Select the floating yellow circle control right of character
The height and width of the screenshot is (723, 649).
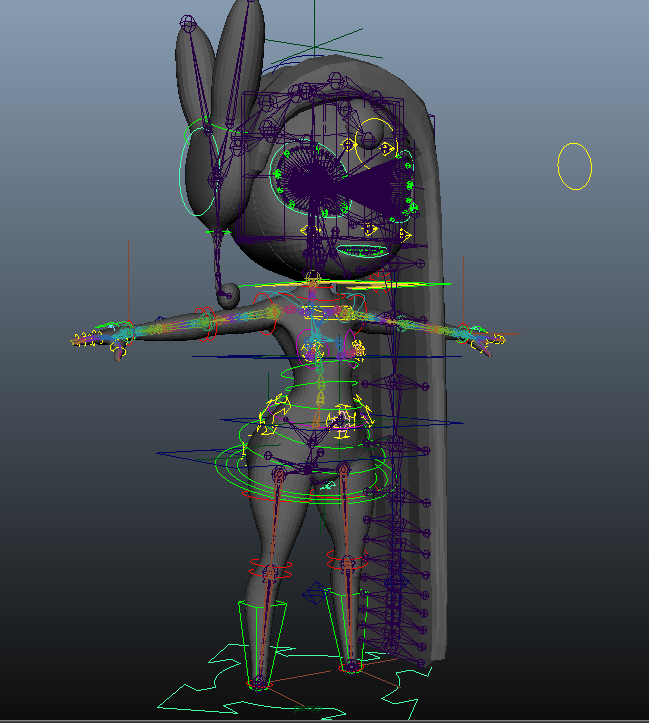tap(574, 166)
